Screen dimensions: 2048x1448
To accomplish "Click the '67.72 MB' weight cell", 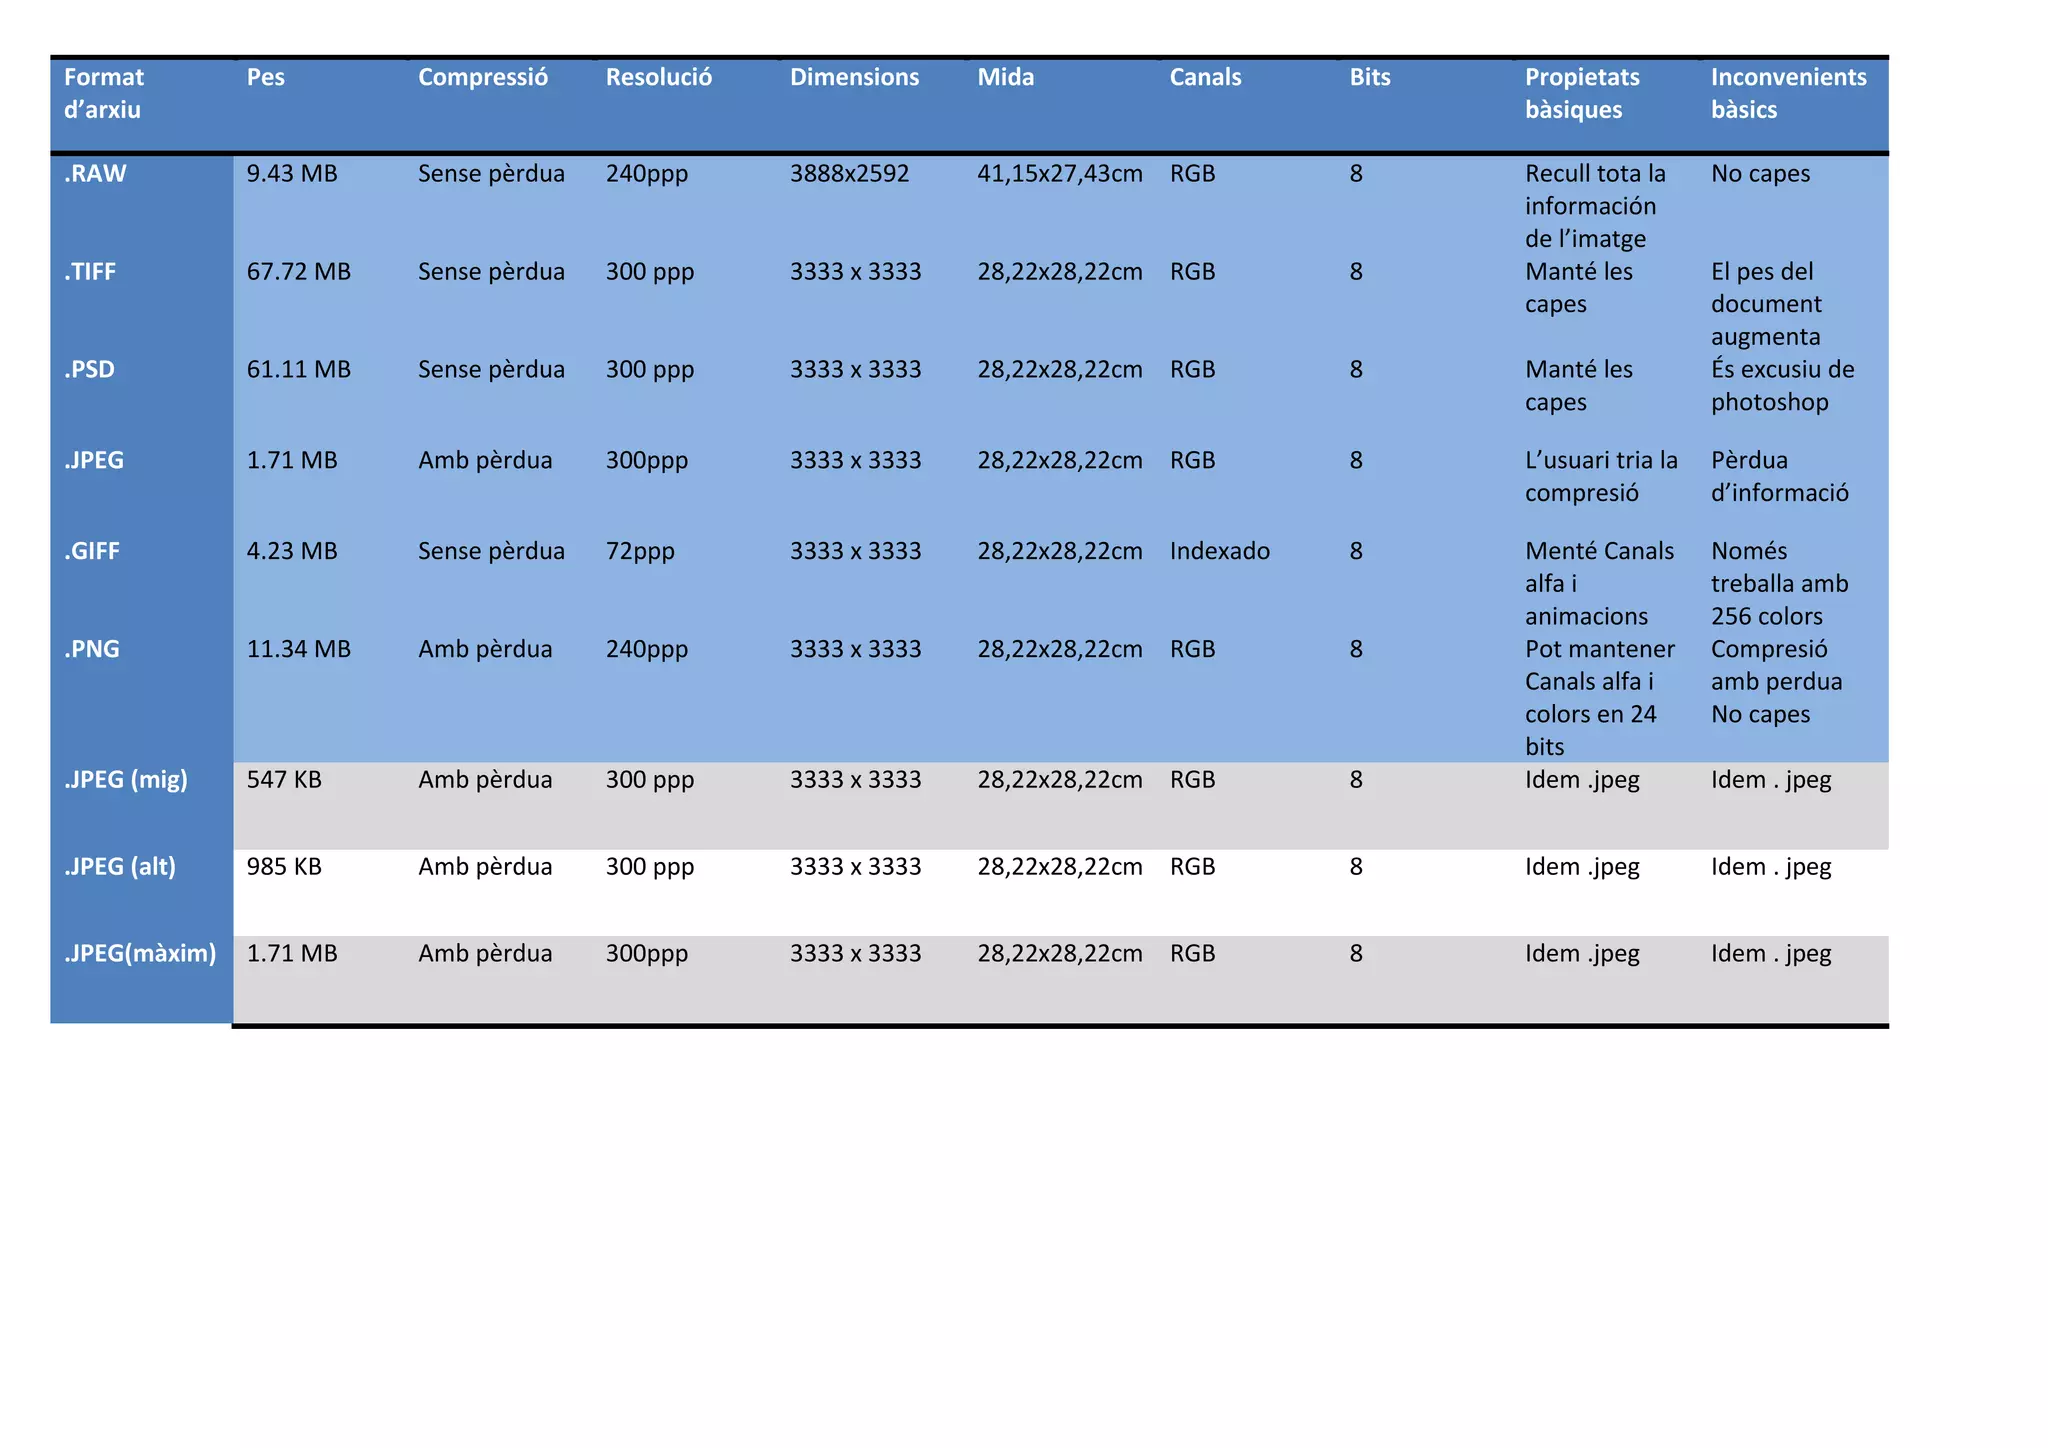I will pos(298,271).
